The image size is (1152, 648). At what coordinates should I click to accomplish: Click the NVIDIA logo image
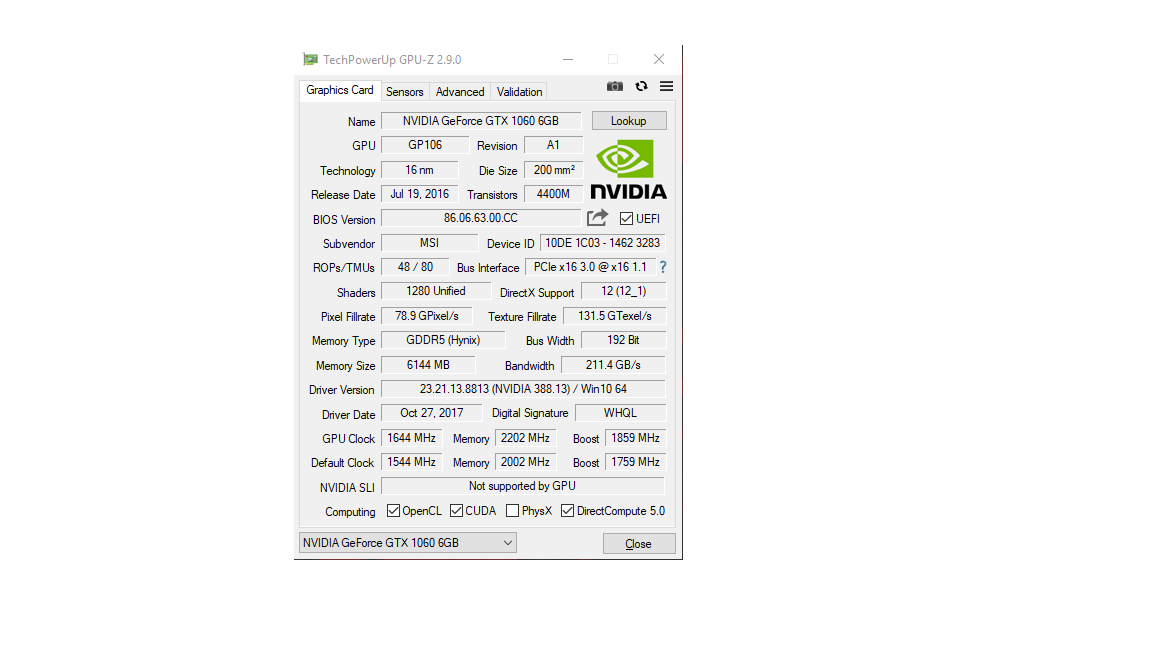[x=629, y=170]
